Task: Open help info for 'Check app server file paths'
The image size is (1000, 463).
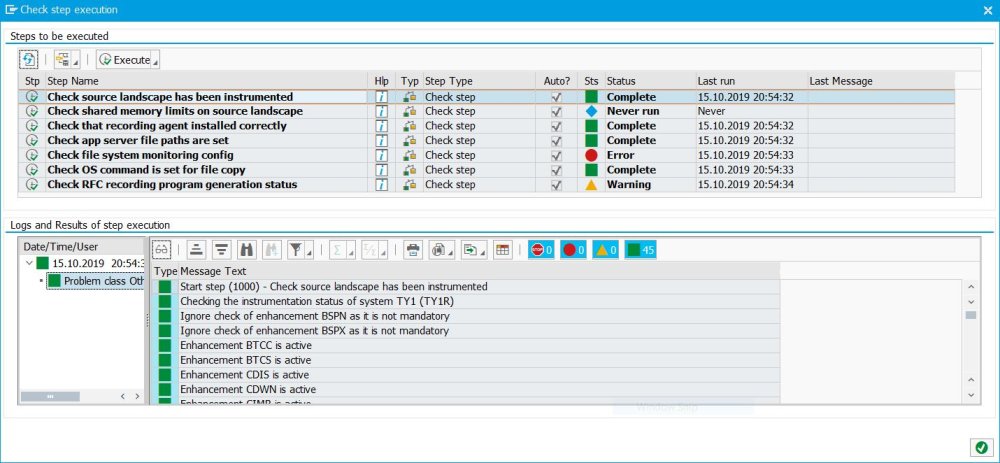Action: (x=381, y=140)
